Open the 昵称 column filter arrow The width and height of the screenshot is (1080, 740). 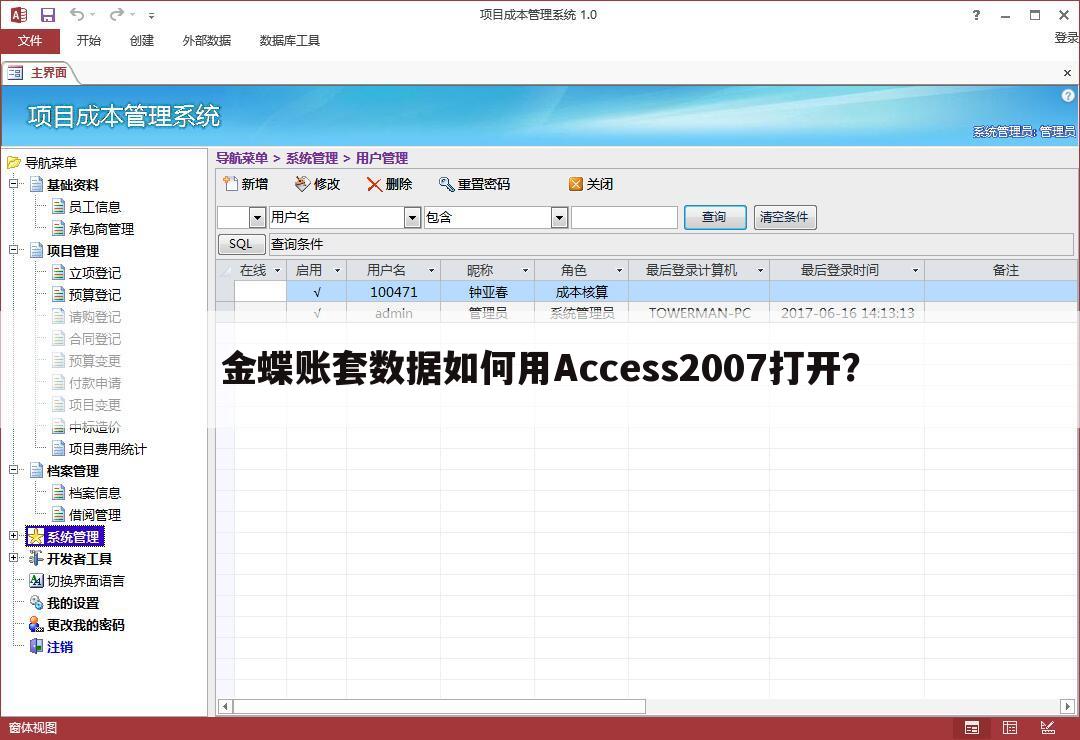pos(525,271)
